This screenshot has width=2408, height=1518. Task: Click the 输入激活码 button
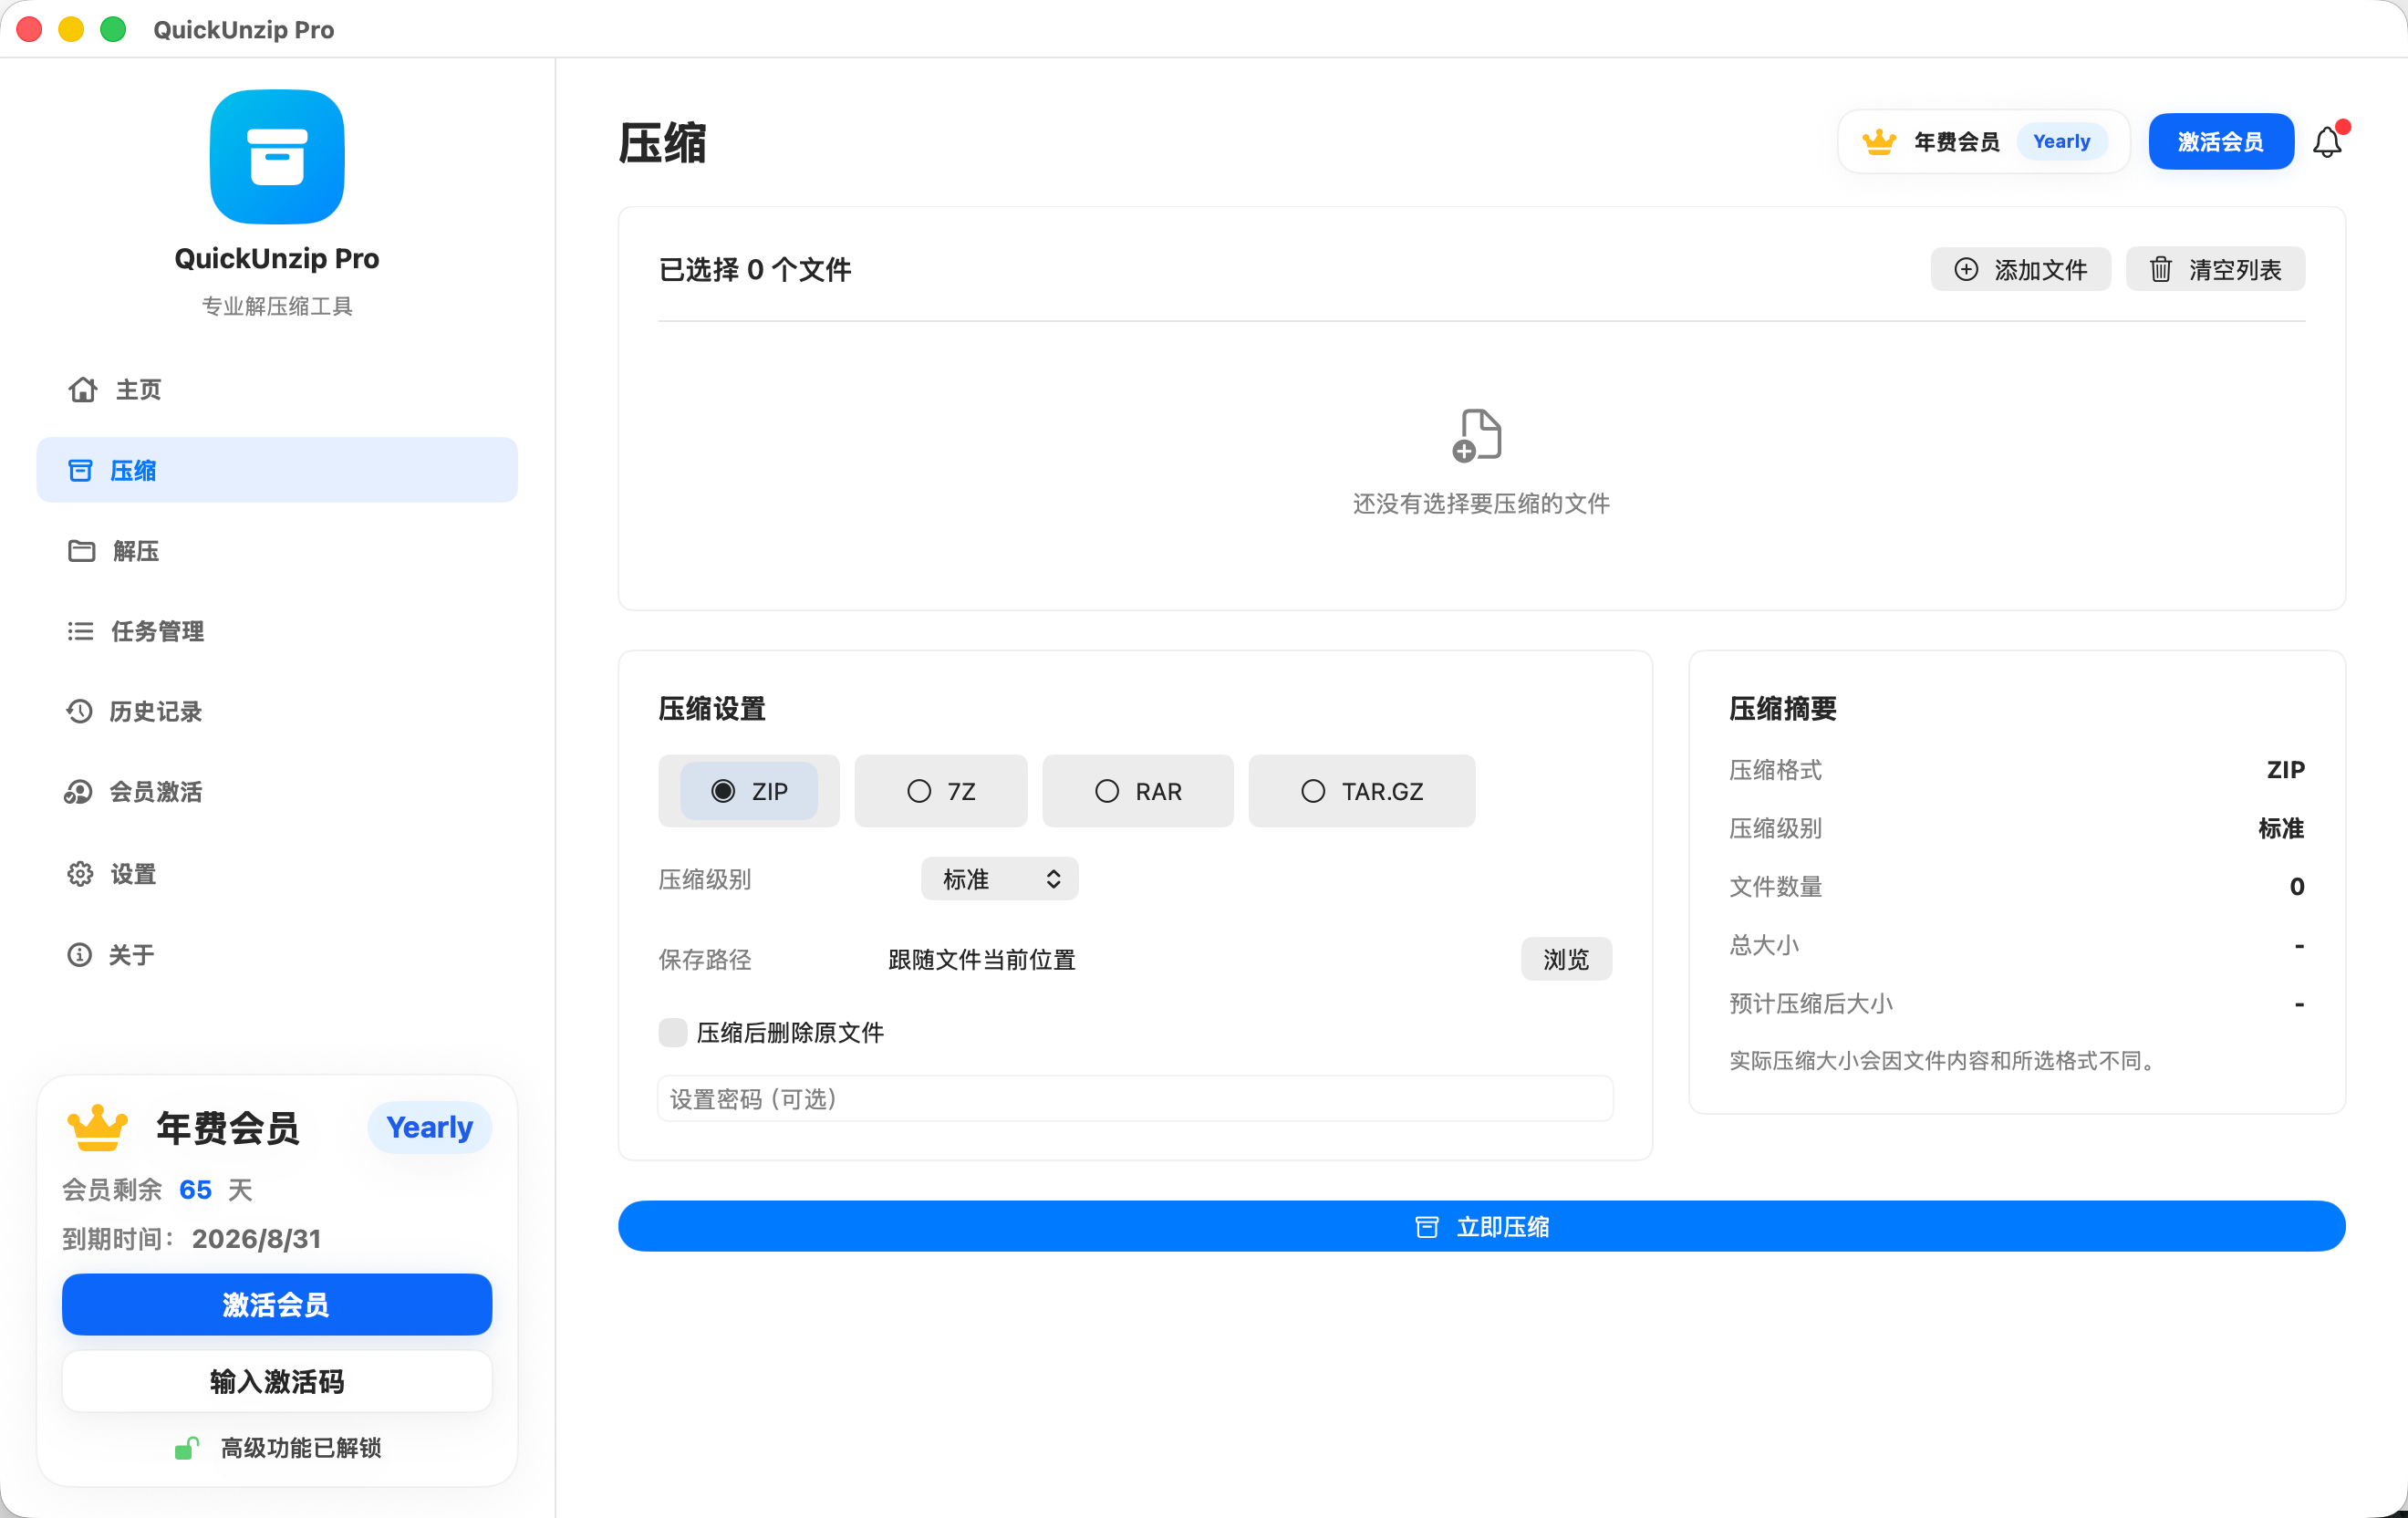click(x=277, y=1382)
